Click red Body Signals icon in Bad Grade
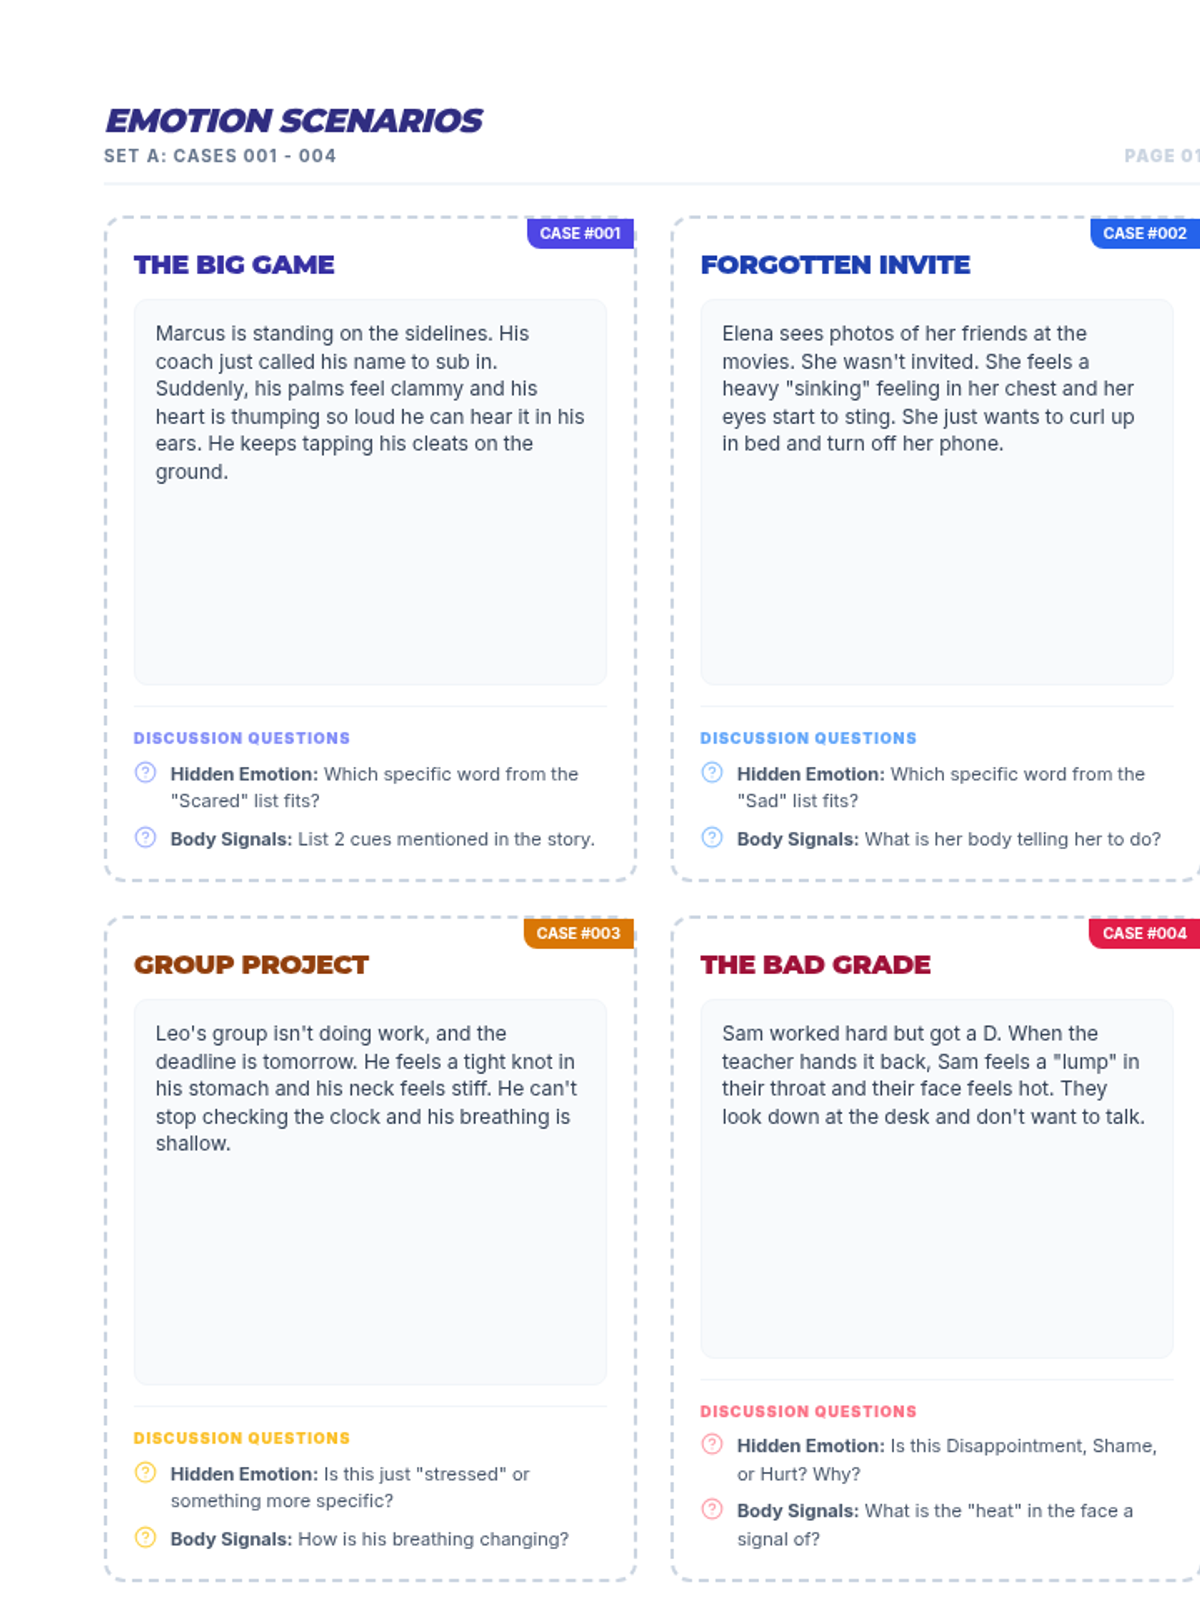The width and height of the screenshot is (1200, 1600). pyautogui.click(x=712, y=1509)
